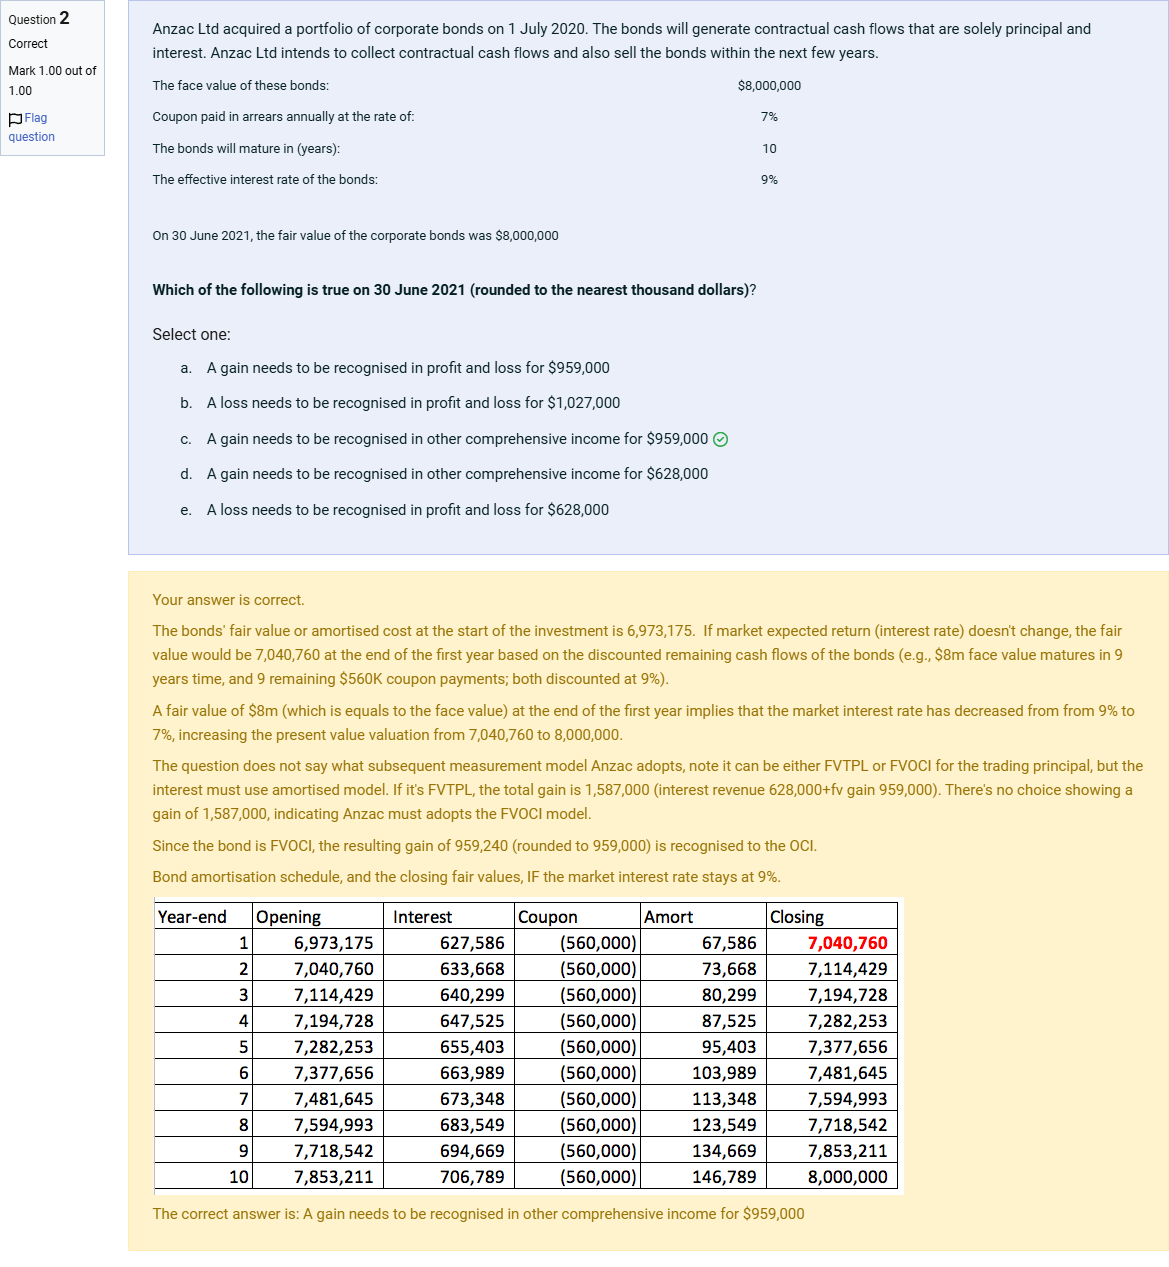Open the Flag question link

31,127
